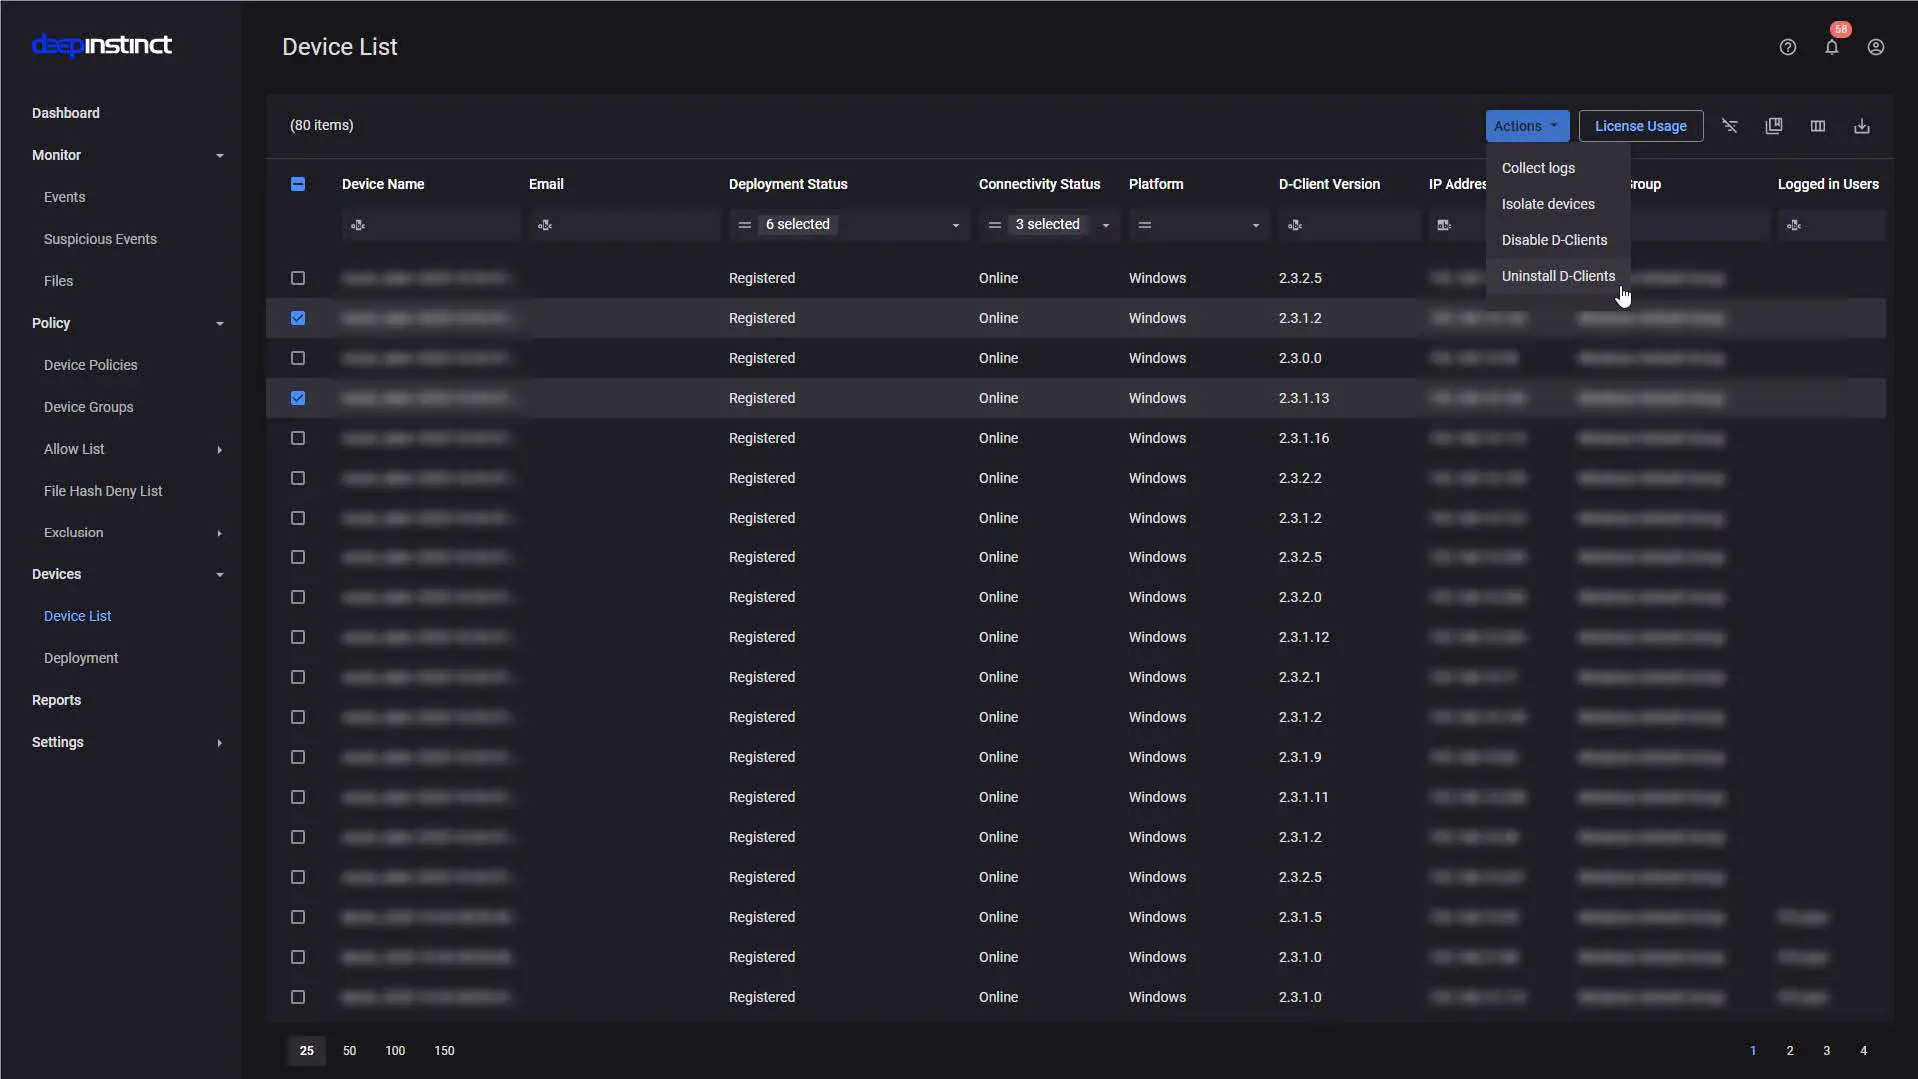This screenshot has width=1918, height=1079.
Task: Tick the checkbox for version 2.3.1.5
Action: (297, 917)
